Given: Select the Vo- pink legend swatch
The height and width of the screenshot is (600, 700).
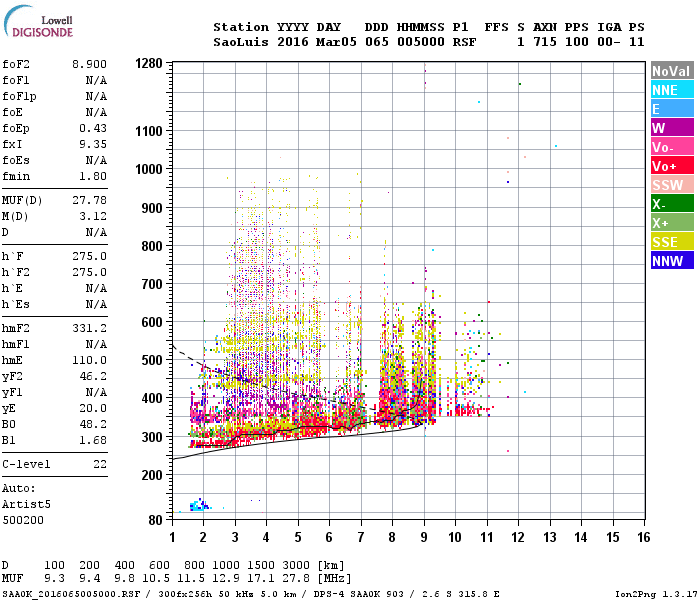Looking at the screenshot, I should (x=672, y=146).
